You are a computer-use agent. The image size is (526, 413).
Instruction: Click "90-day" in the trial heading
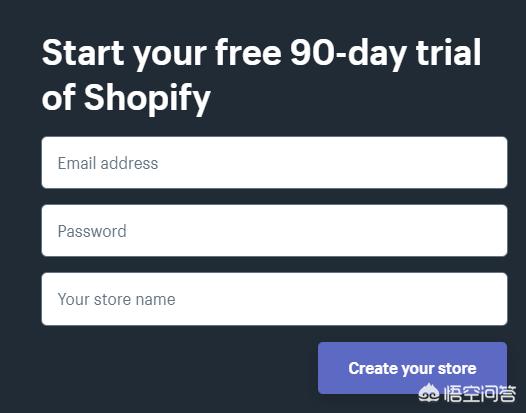[349, 54]
